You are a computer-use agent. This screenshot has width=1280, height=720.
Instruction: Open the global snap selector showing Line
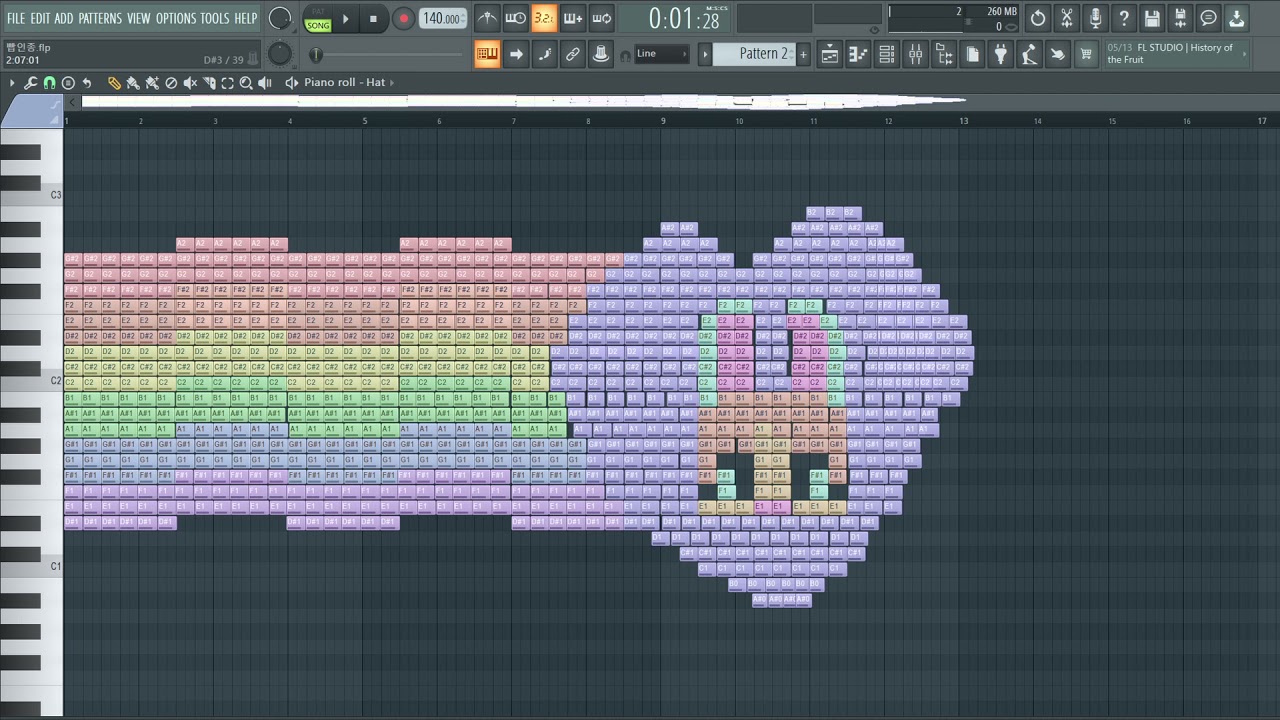[661, 54]
